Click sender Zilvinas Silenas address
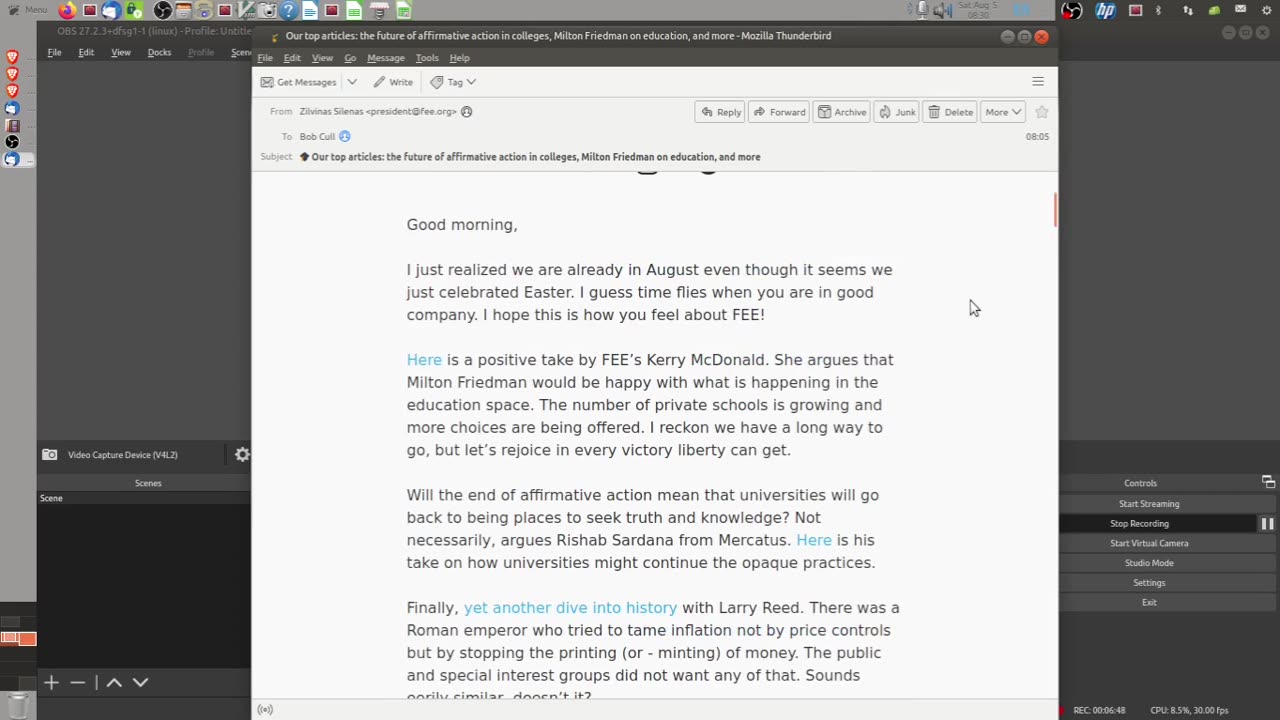This screenshot has width=1280, height=720. coord(378,112)
